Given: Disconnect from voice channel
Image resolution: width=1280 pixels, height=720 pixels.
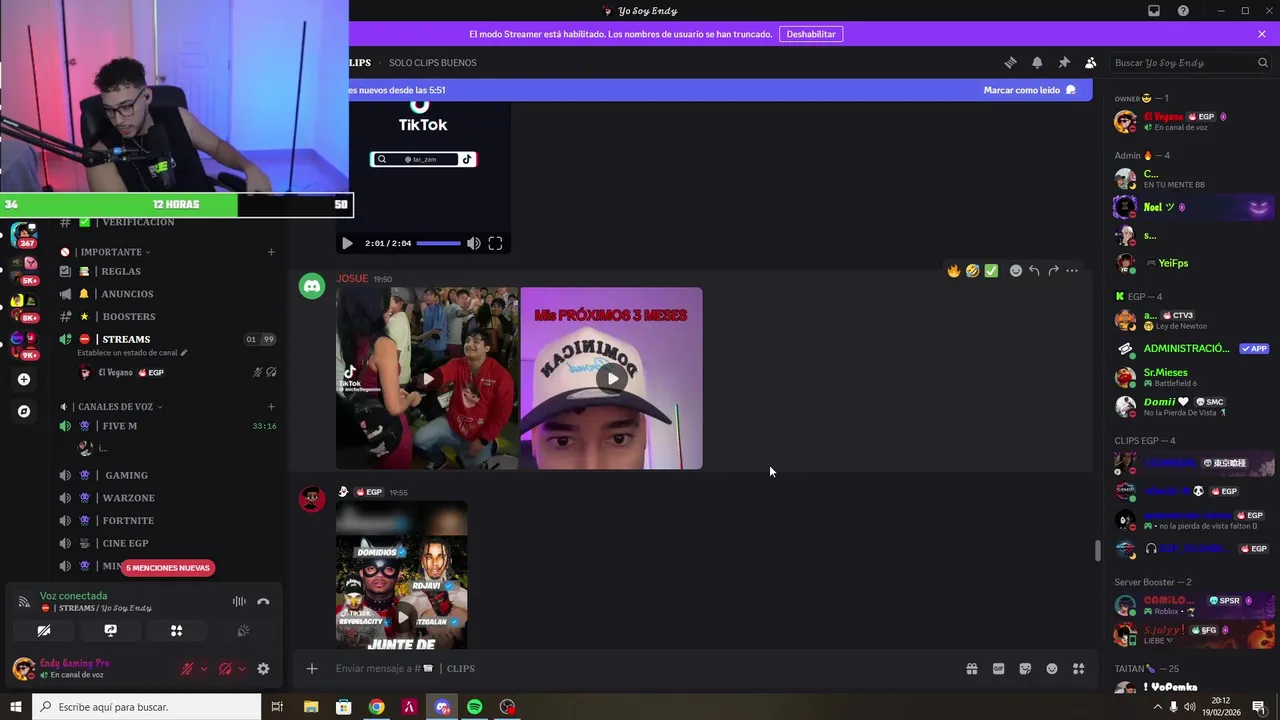Looking at the screenshot, I should 263,602.
